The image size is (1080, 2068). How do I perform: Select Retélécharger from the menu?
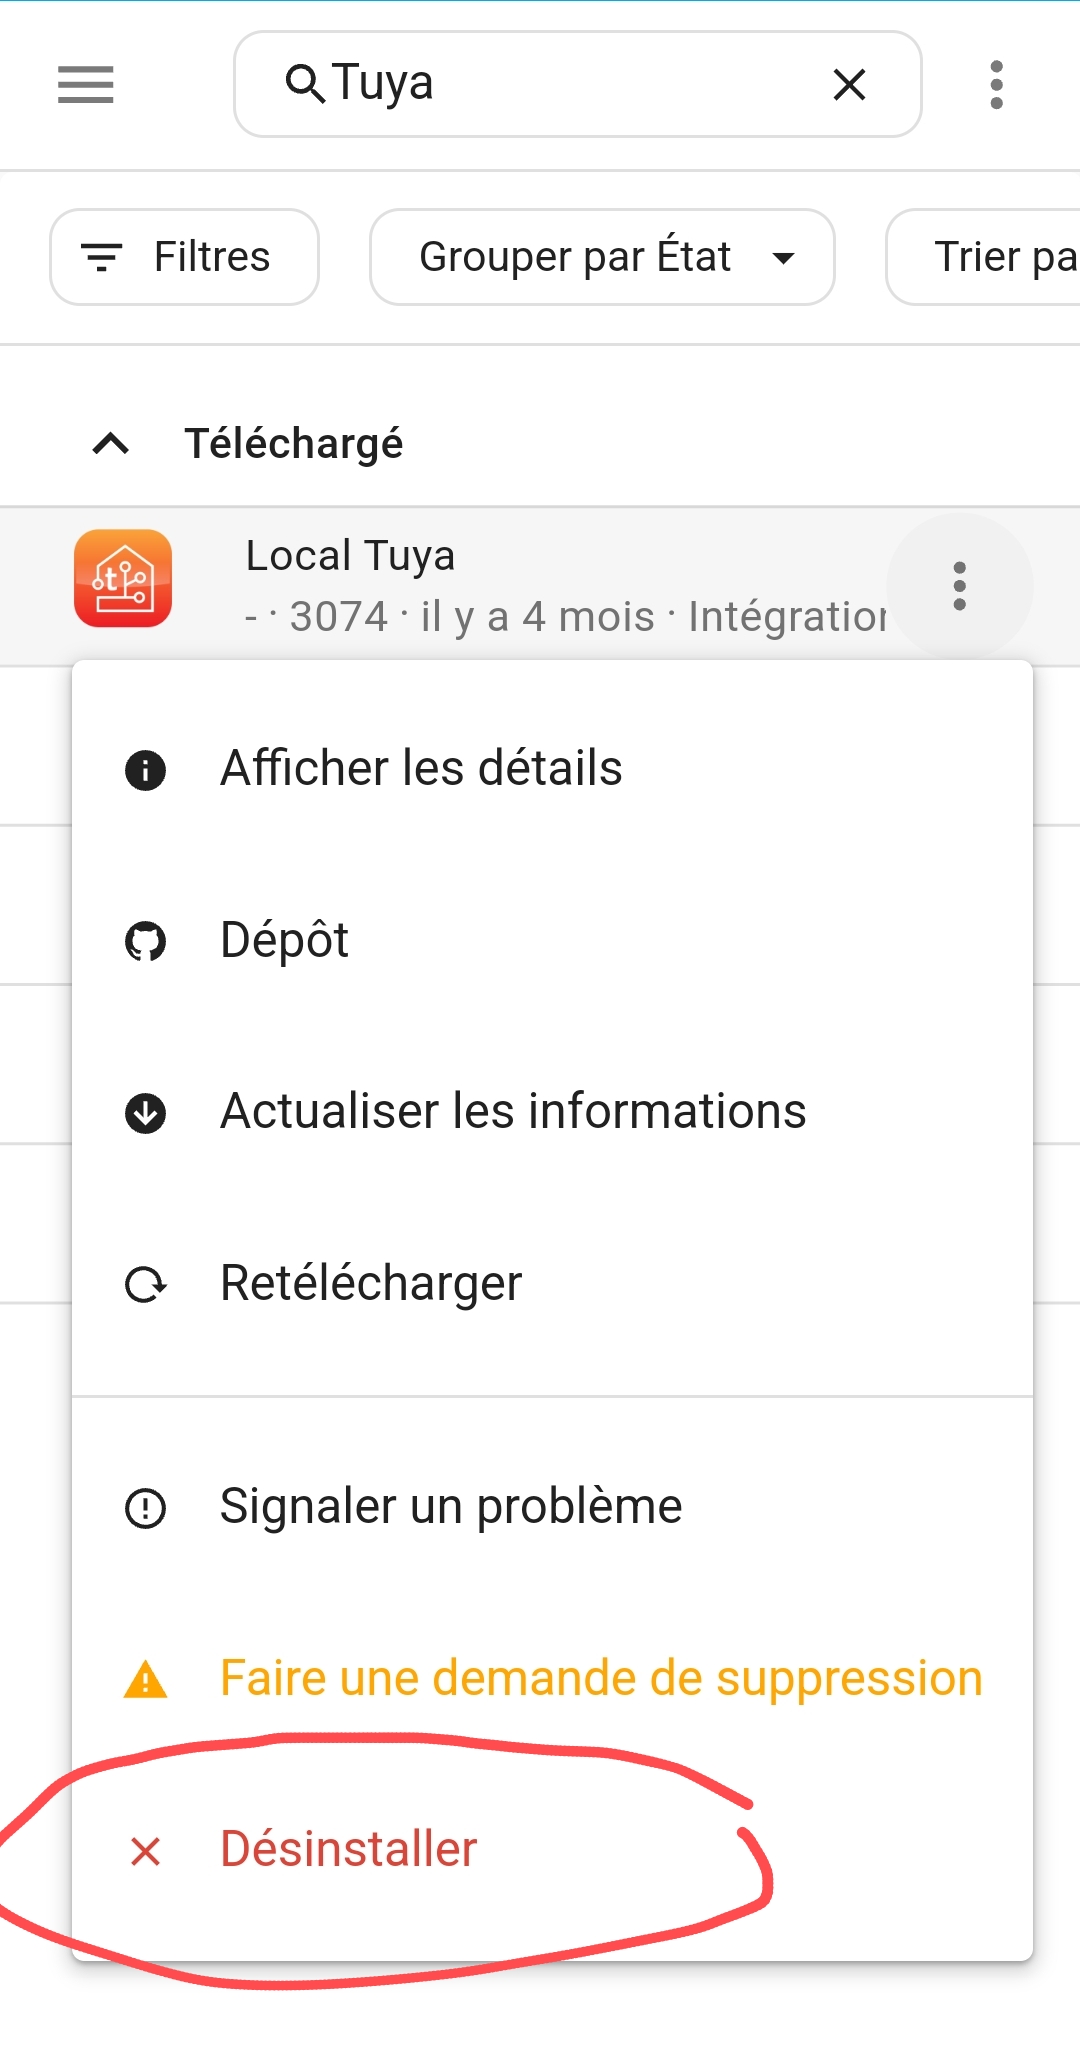(371, 1284)
